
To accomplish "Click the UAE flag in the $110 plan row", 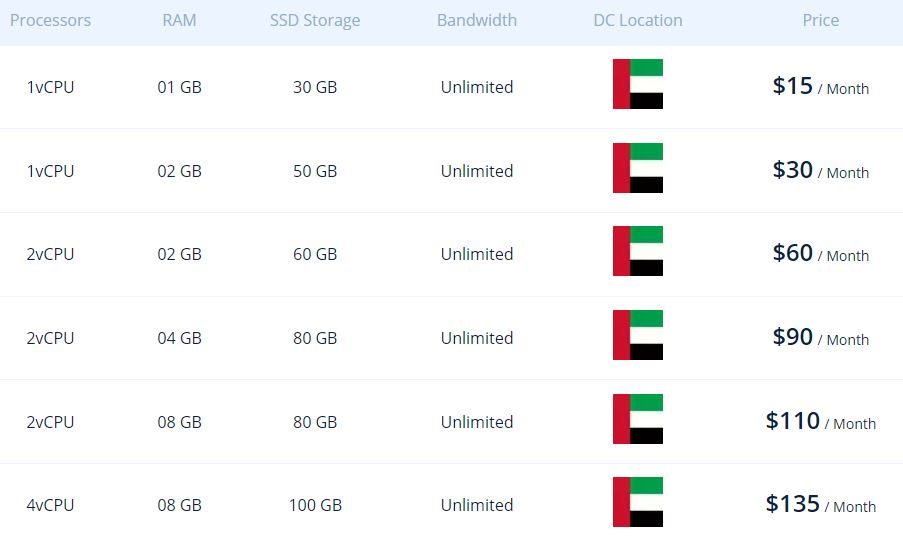I will click(638, 419).
